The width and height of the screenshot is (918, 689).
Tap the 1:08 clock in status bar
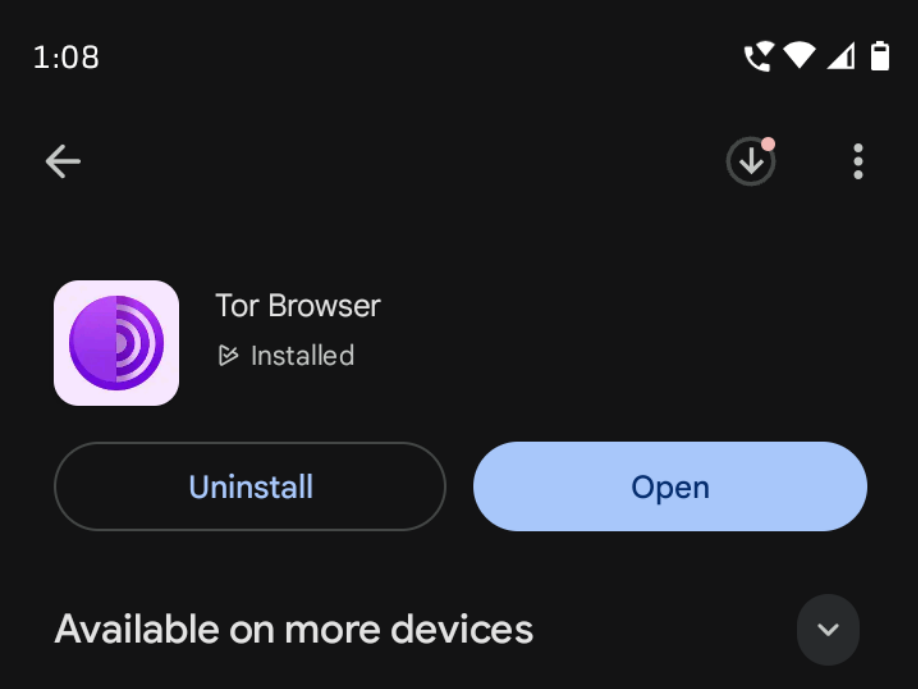click(x=66, y=57)
